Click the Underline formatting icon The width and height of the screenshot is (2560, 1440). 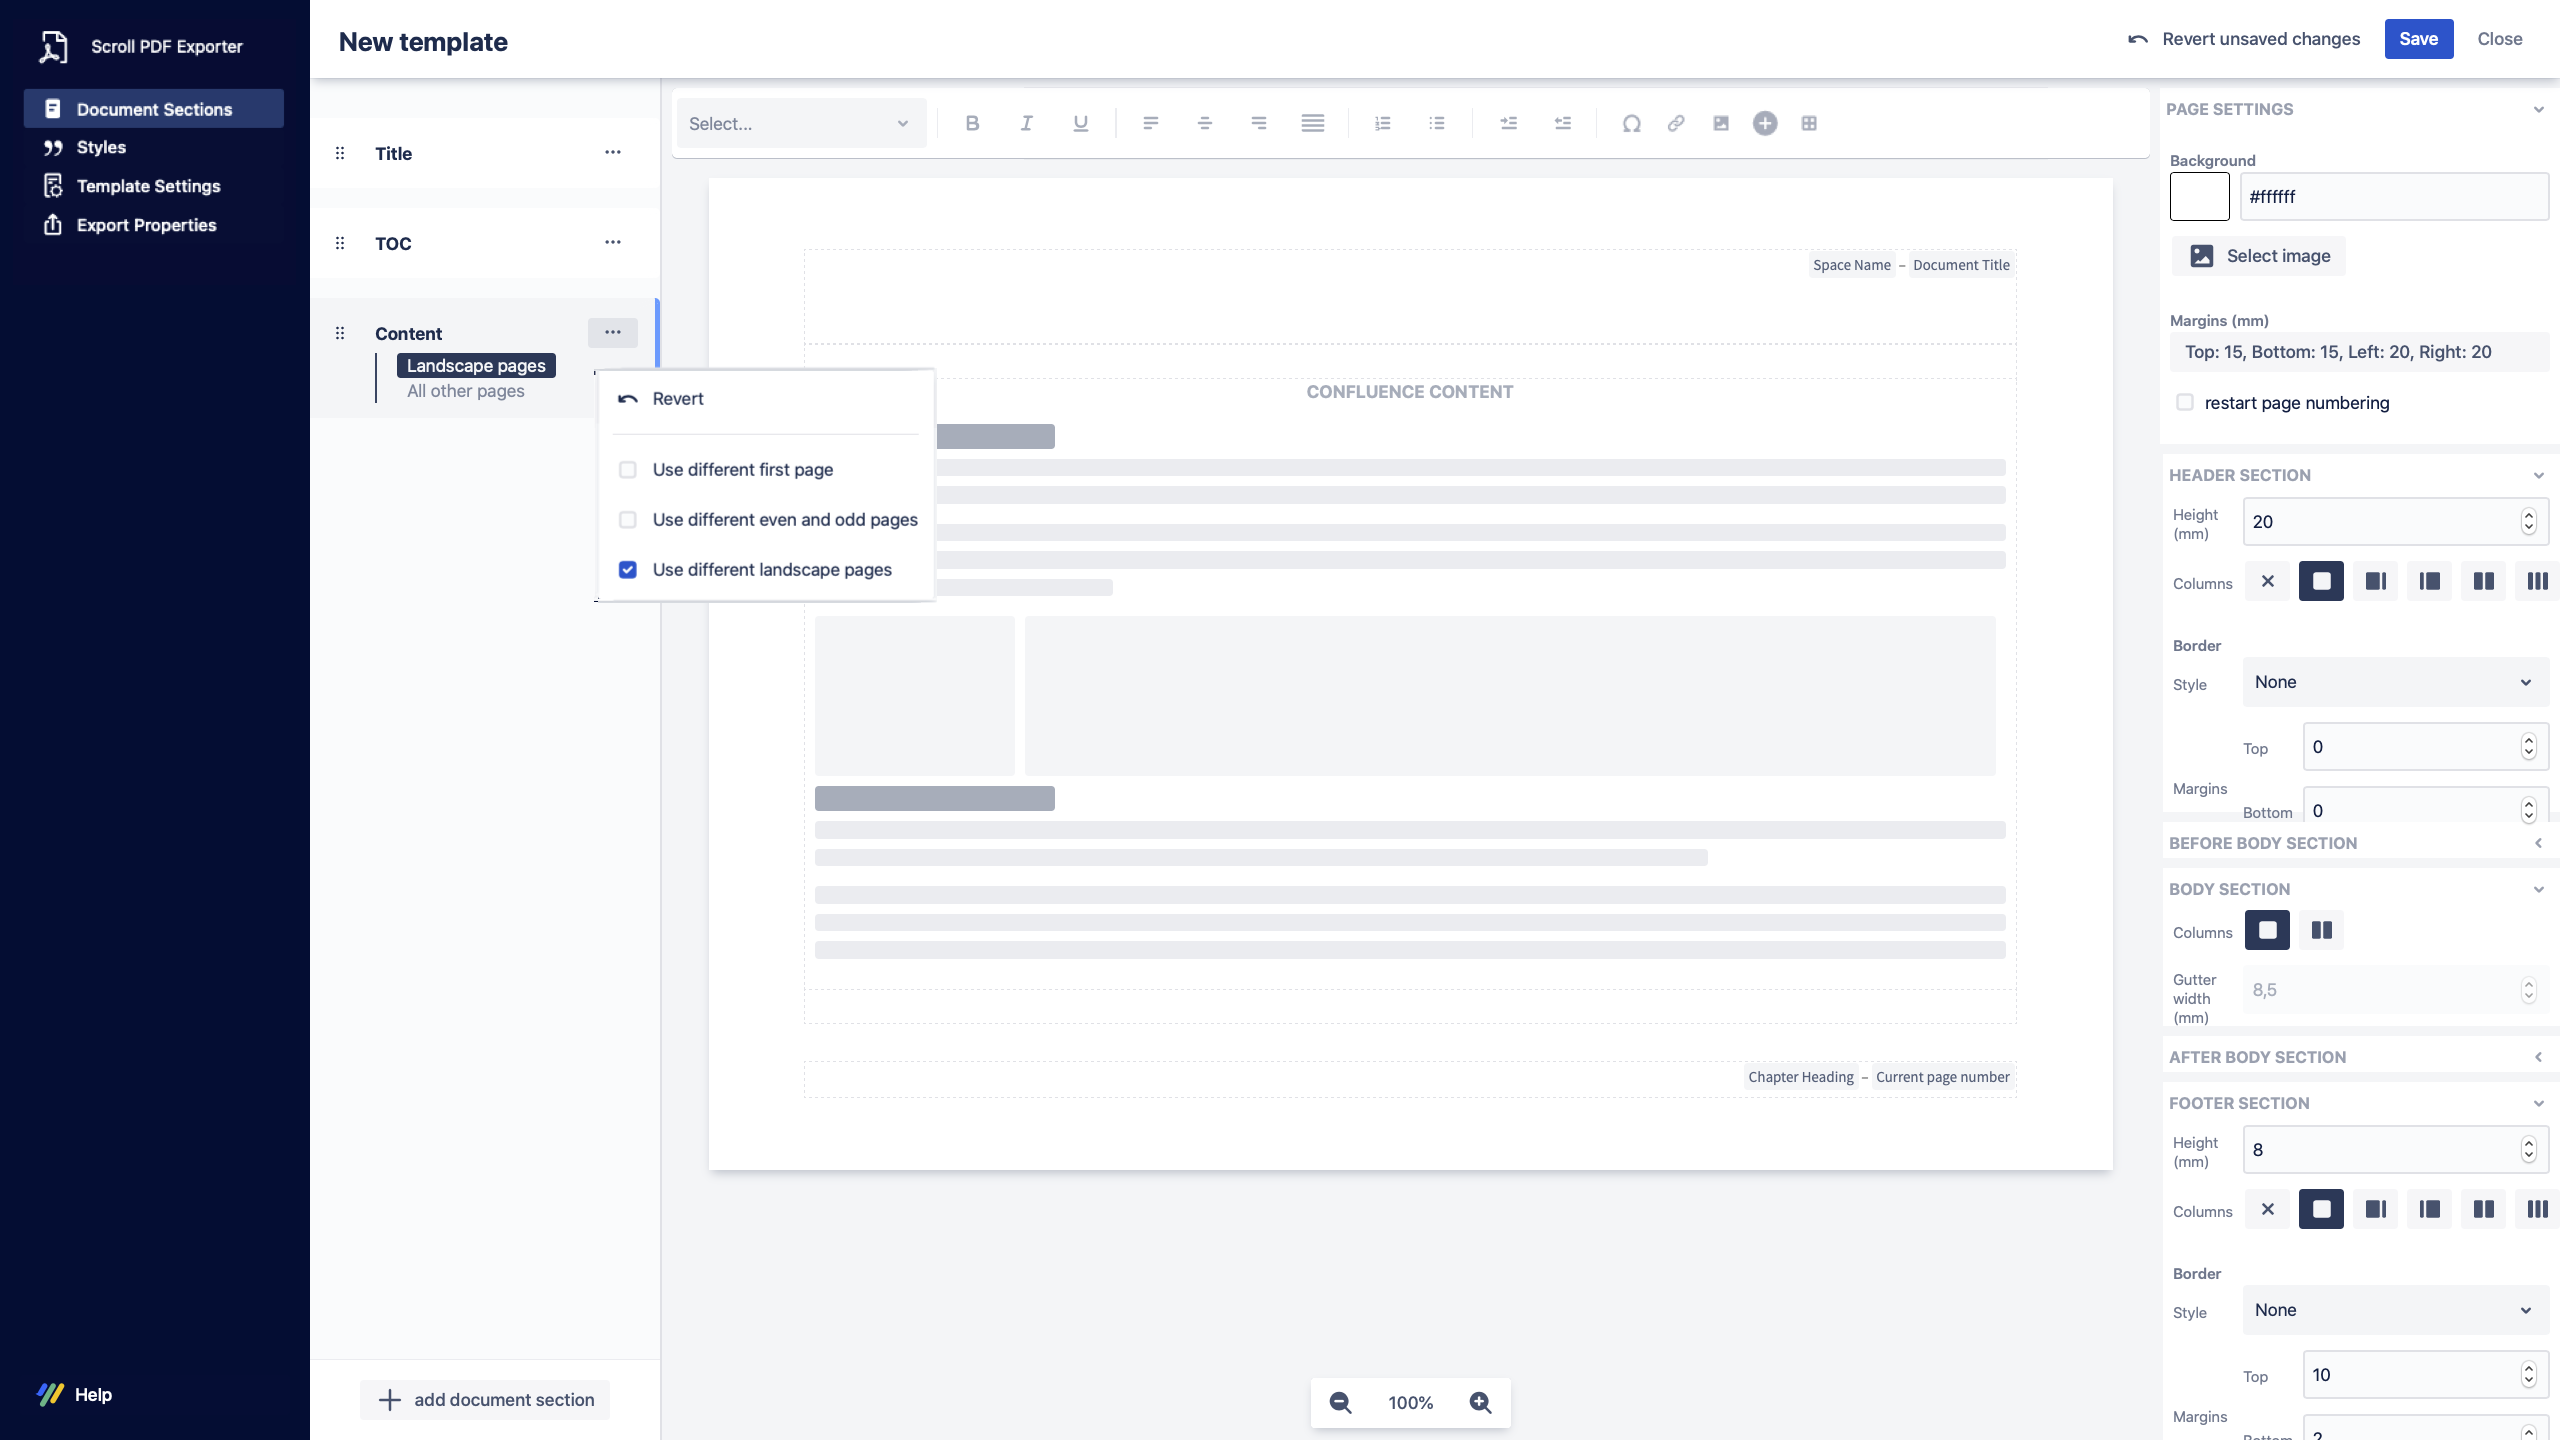[x=1080, y=123]
